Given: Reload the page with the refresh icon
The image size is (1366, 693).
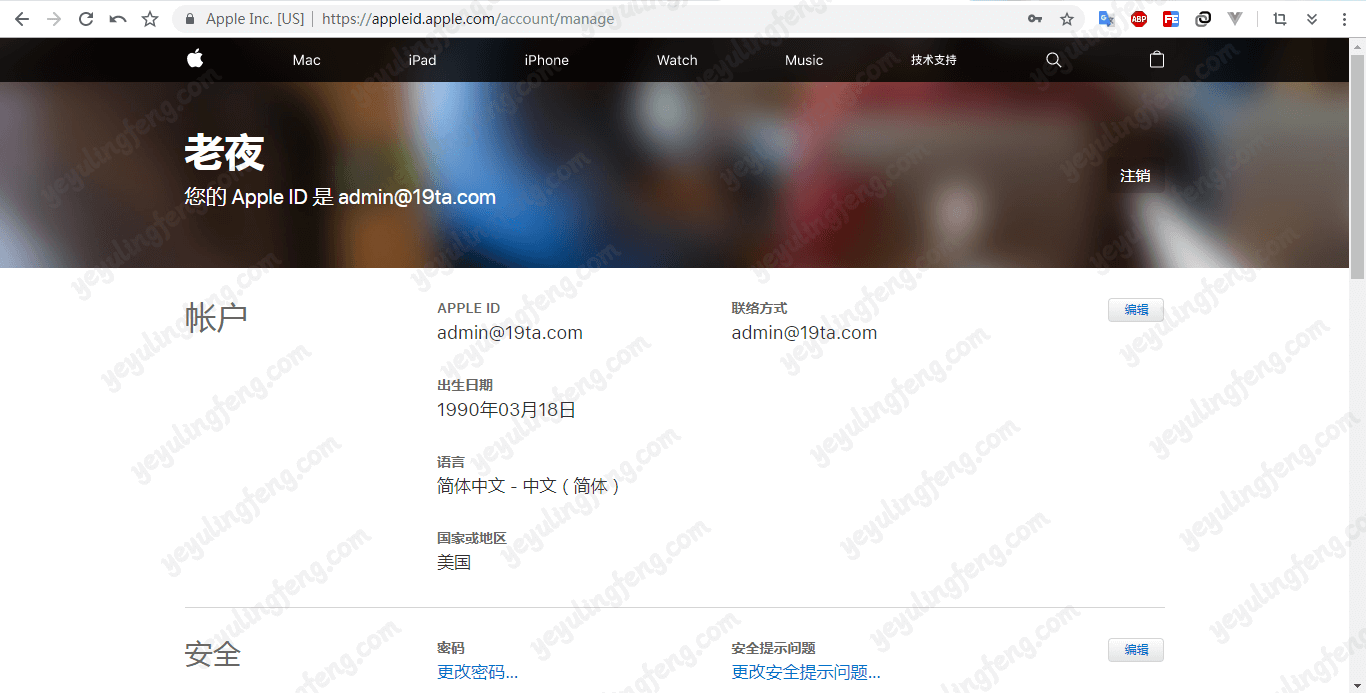Looking at the screenshot, I should click(86, 19).
